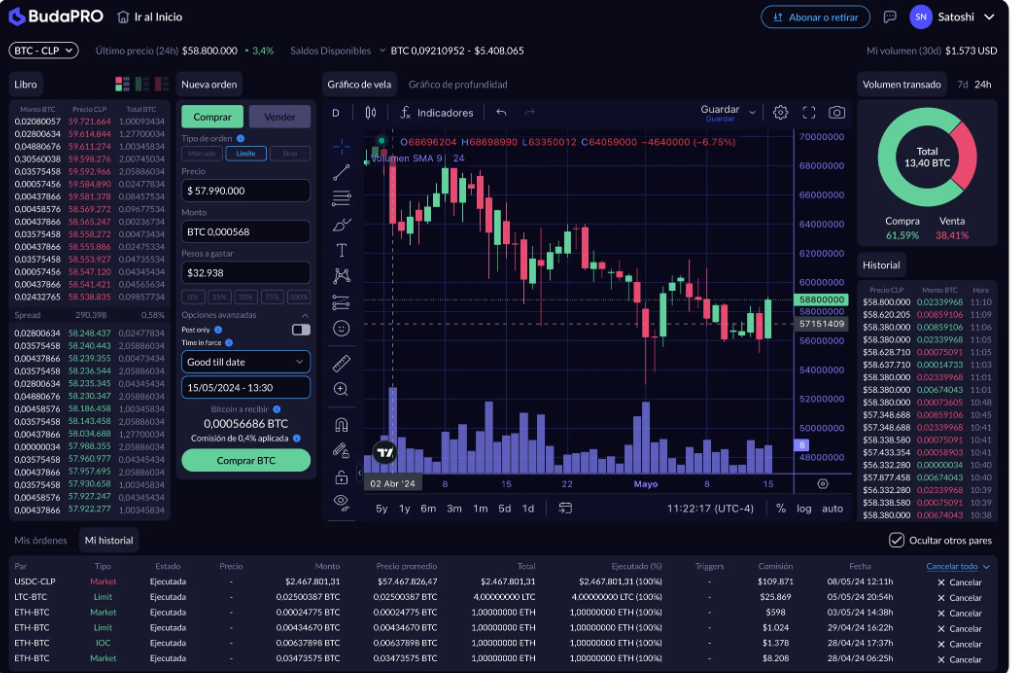The width and height of the screenshot is (1011, 673).
Task: Select the Gráfico de vela tab
Action: coord(359,84)
